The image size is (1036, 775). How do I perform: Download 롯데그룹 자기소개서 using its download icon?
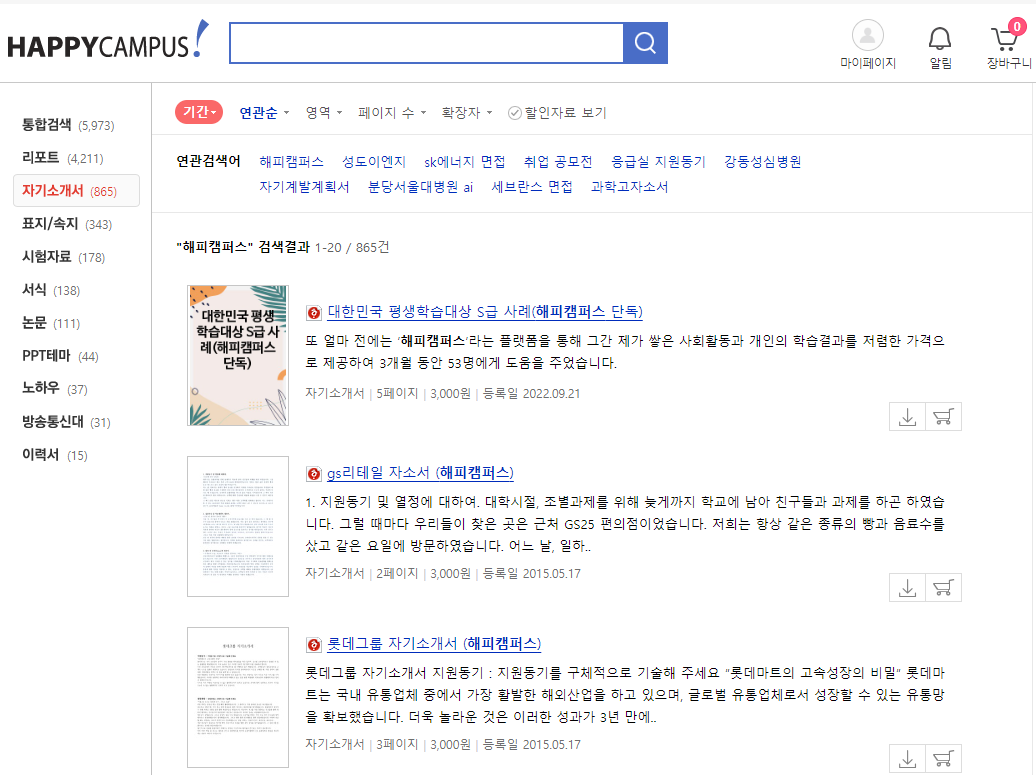pos(907,758)
